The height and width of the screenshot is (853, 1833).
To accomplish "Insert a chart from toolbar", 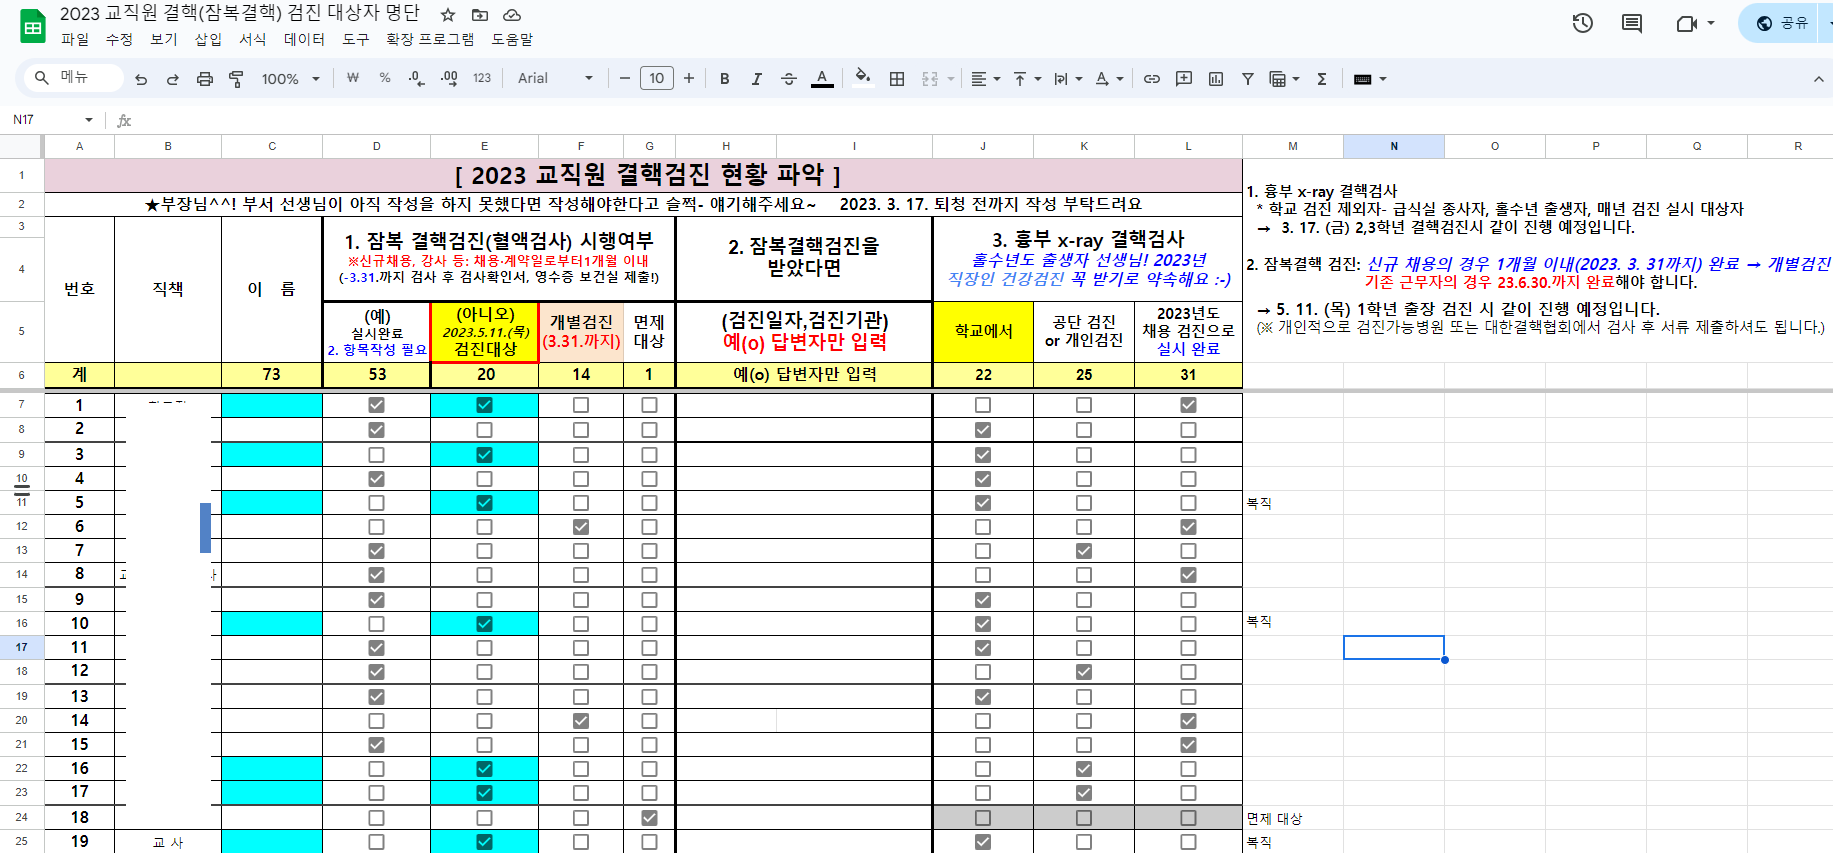I will pos(1216,79).
